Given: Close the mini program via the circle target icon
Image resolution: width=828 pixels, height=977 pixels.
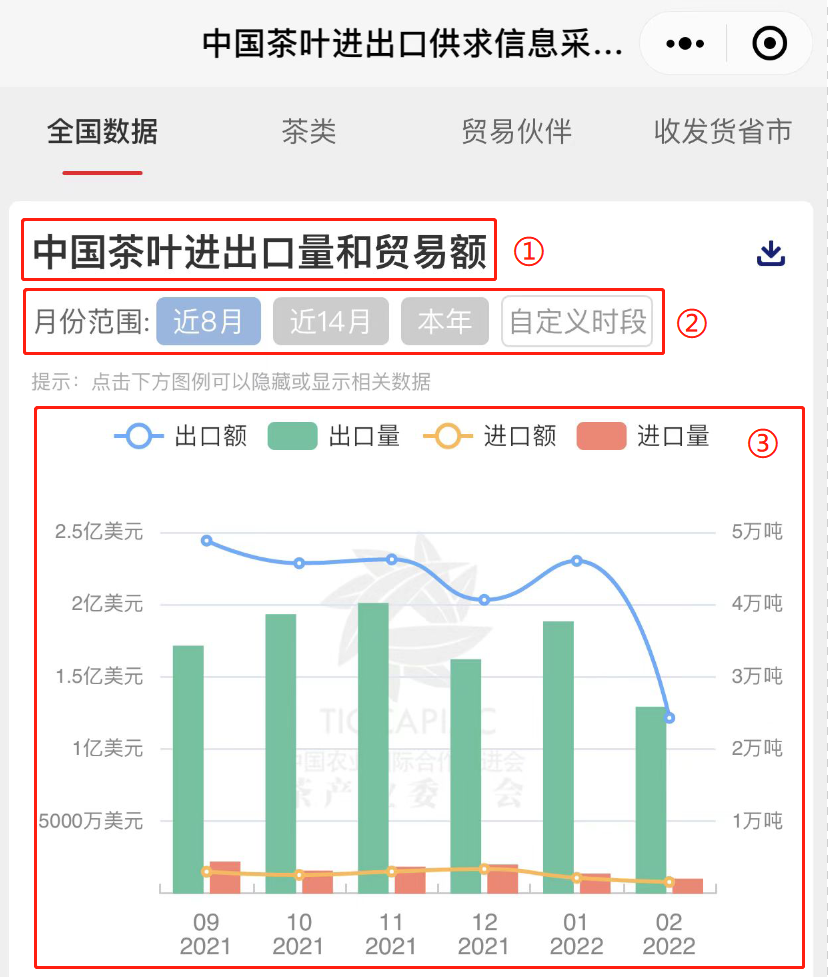Looking at the screenshot, I should (769, 44).
